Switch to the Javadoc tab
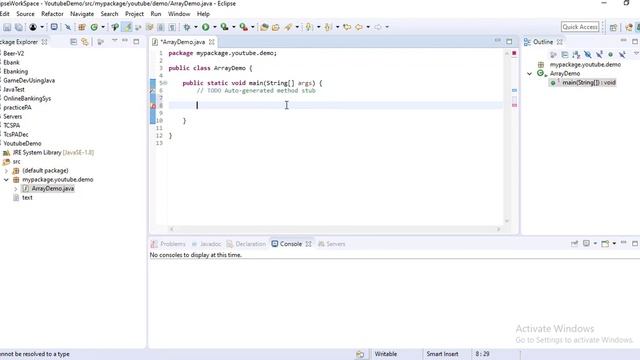This screenshot has width=640, height=360. tap(207, 244)
